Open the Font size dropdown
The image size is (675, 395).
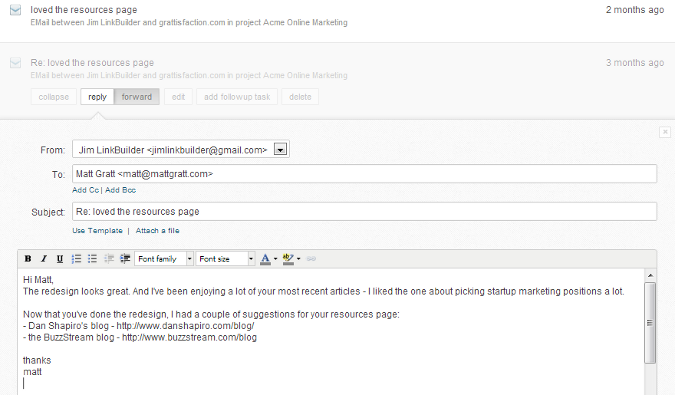pos(226,259)
